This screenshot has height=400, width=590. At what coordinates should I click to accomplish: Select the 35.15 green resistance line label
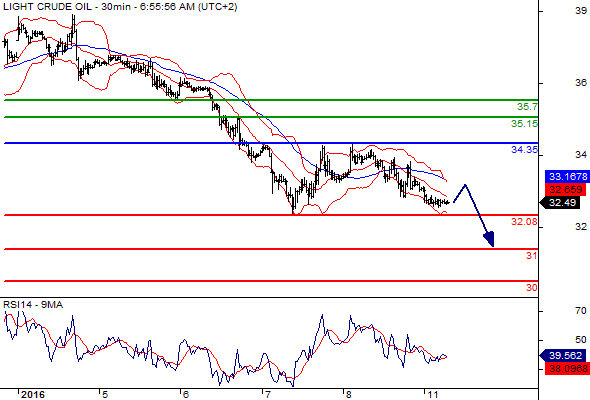[x=524, y=123]
